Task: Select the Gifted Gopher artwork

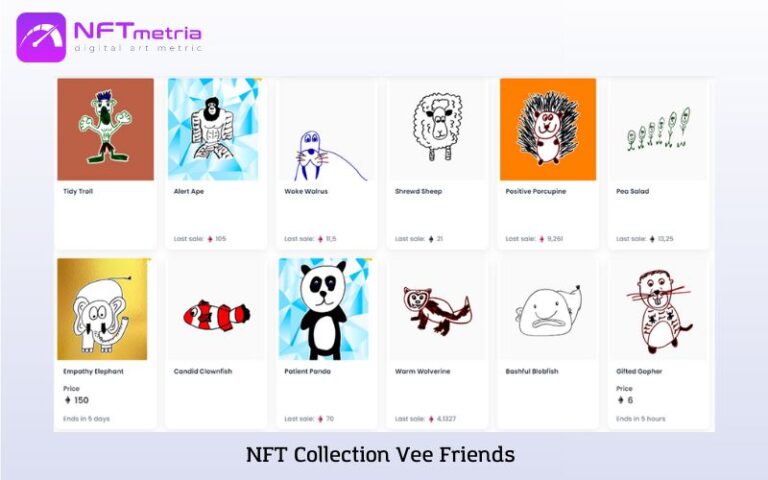Action: point(659,309)
